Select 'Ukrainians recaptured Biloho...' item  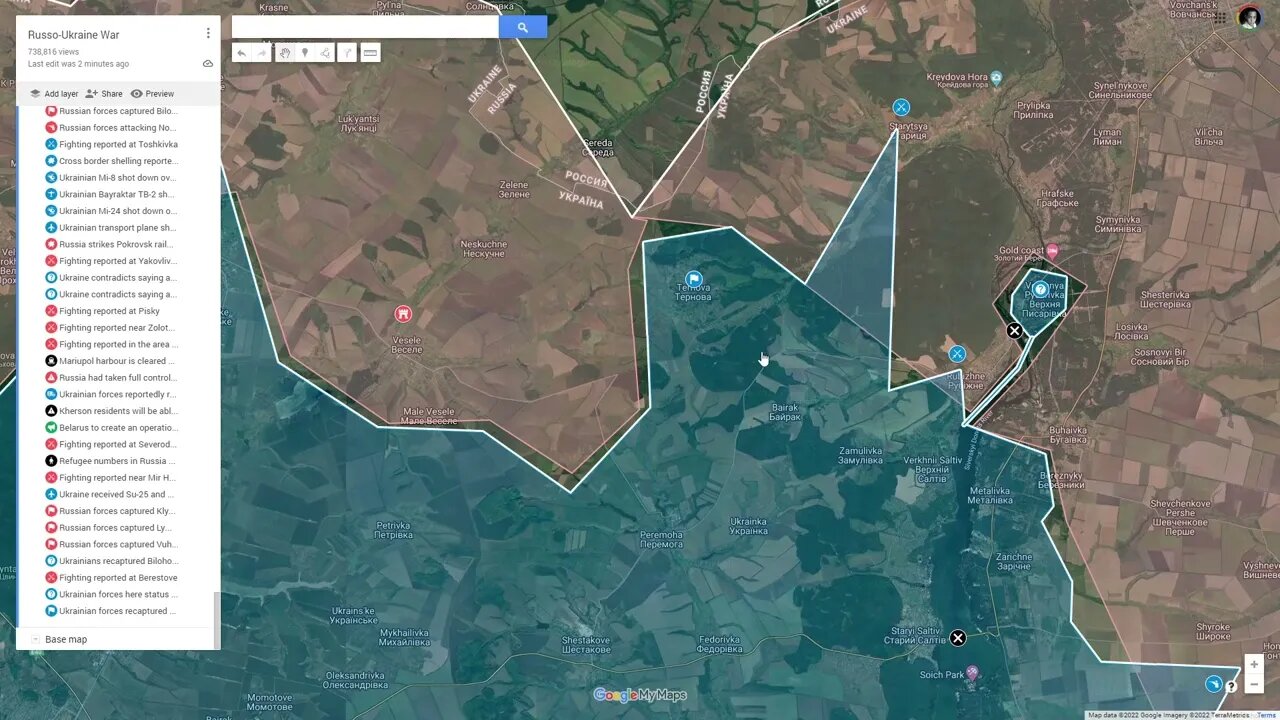[x=111, y=561]
